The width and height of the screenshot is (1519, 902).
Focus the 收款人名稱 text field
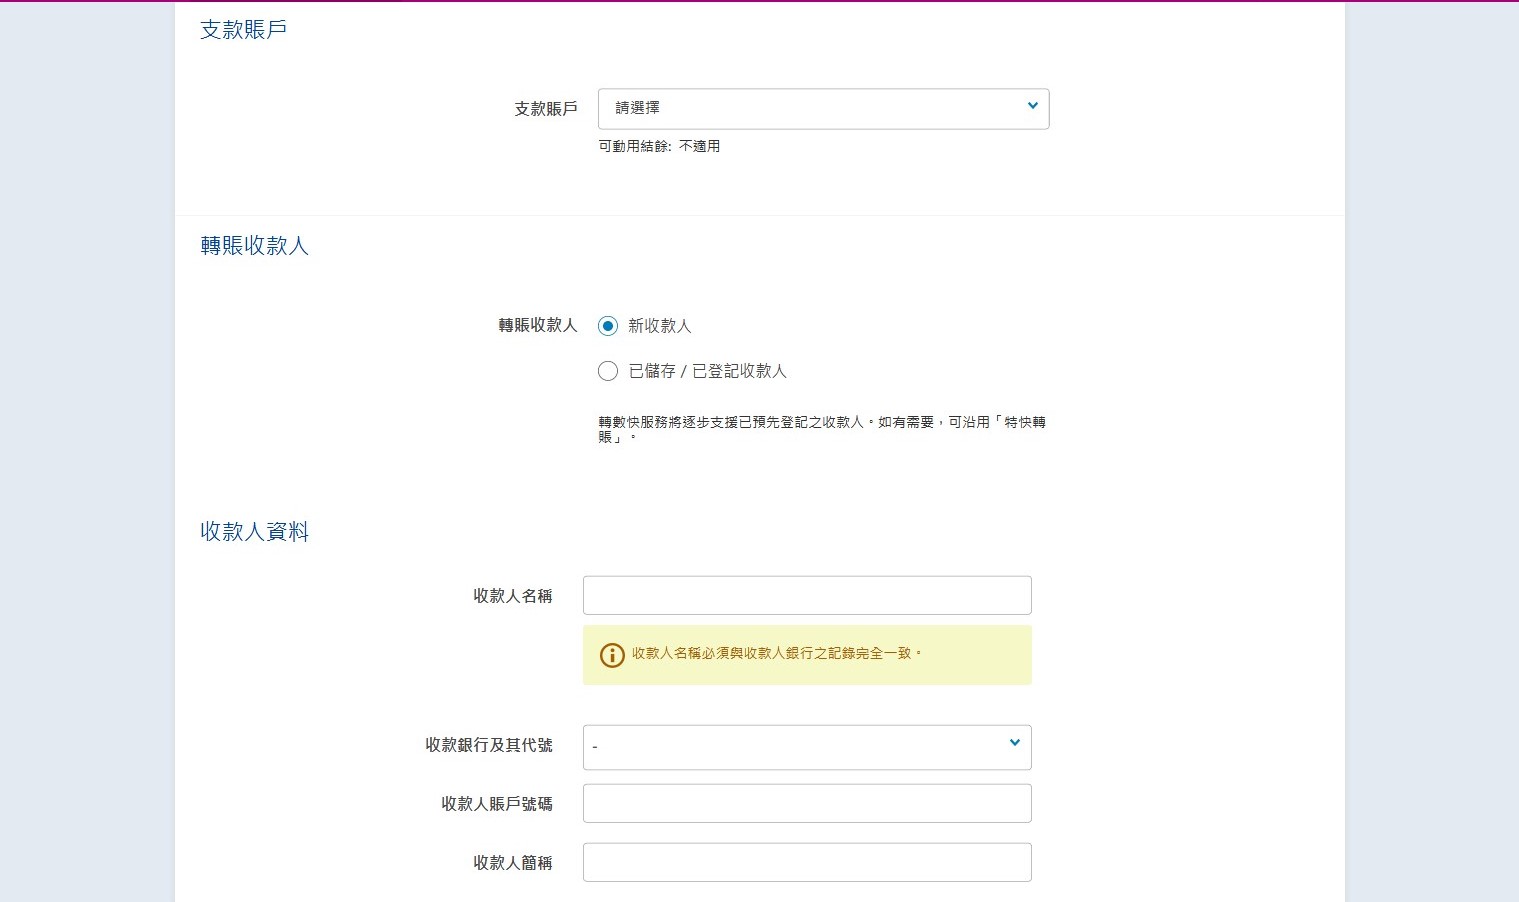(x=806, y=595)
